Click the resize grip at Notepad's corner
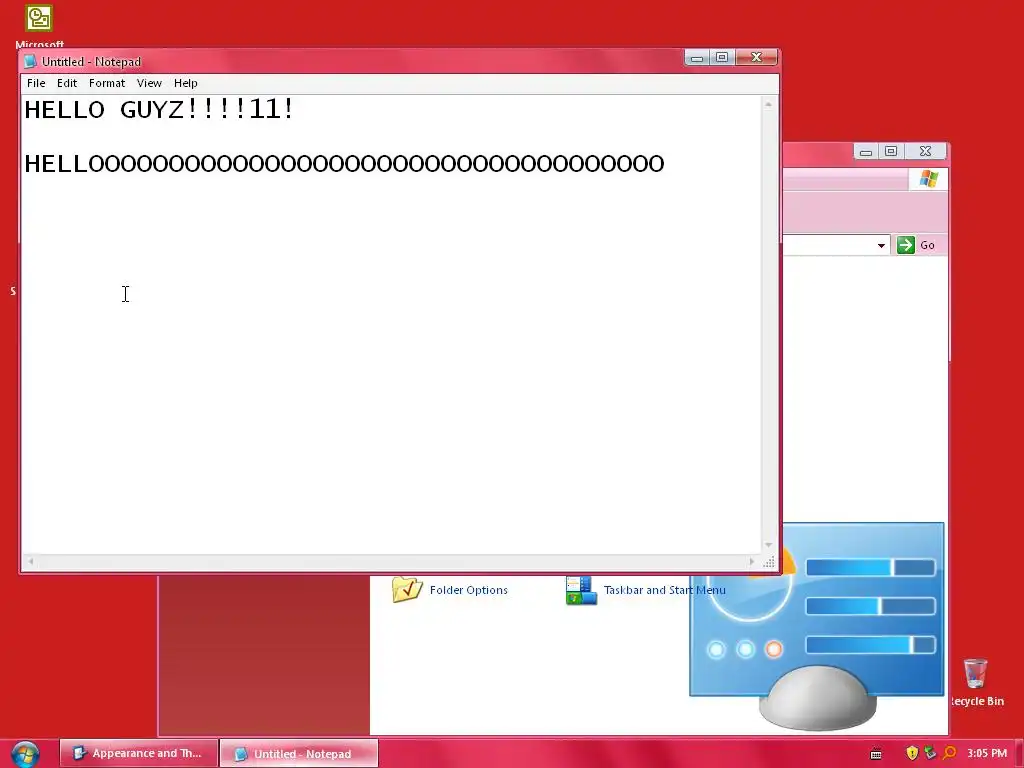1024x768 pixels. point(769,562)
